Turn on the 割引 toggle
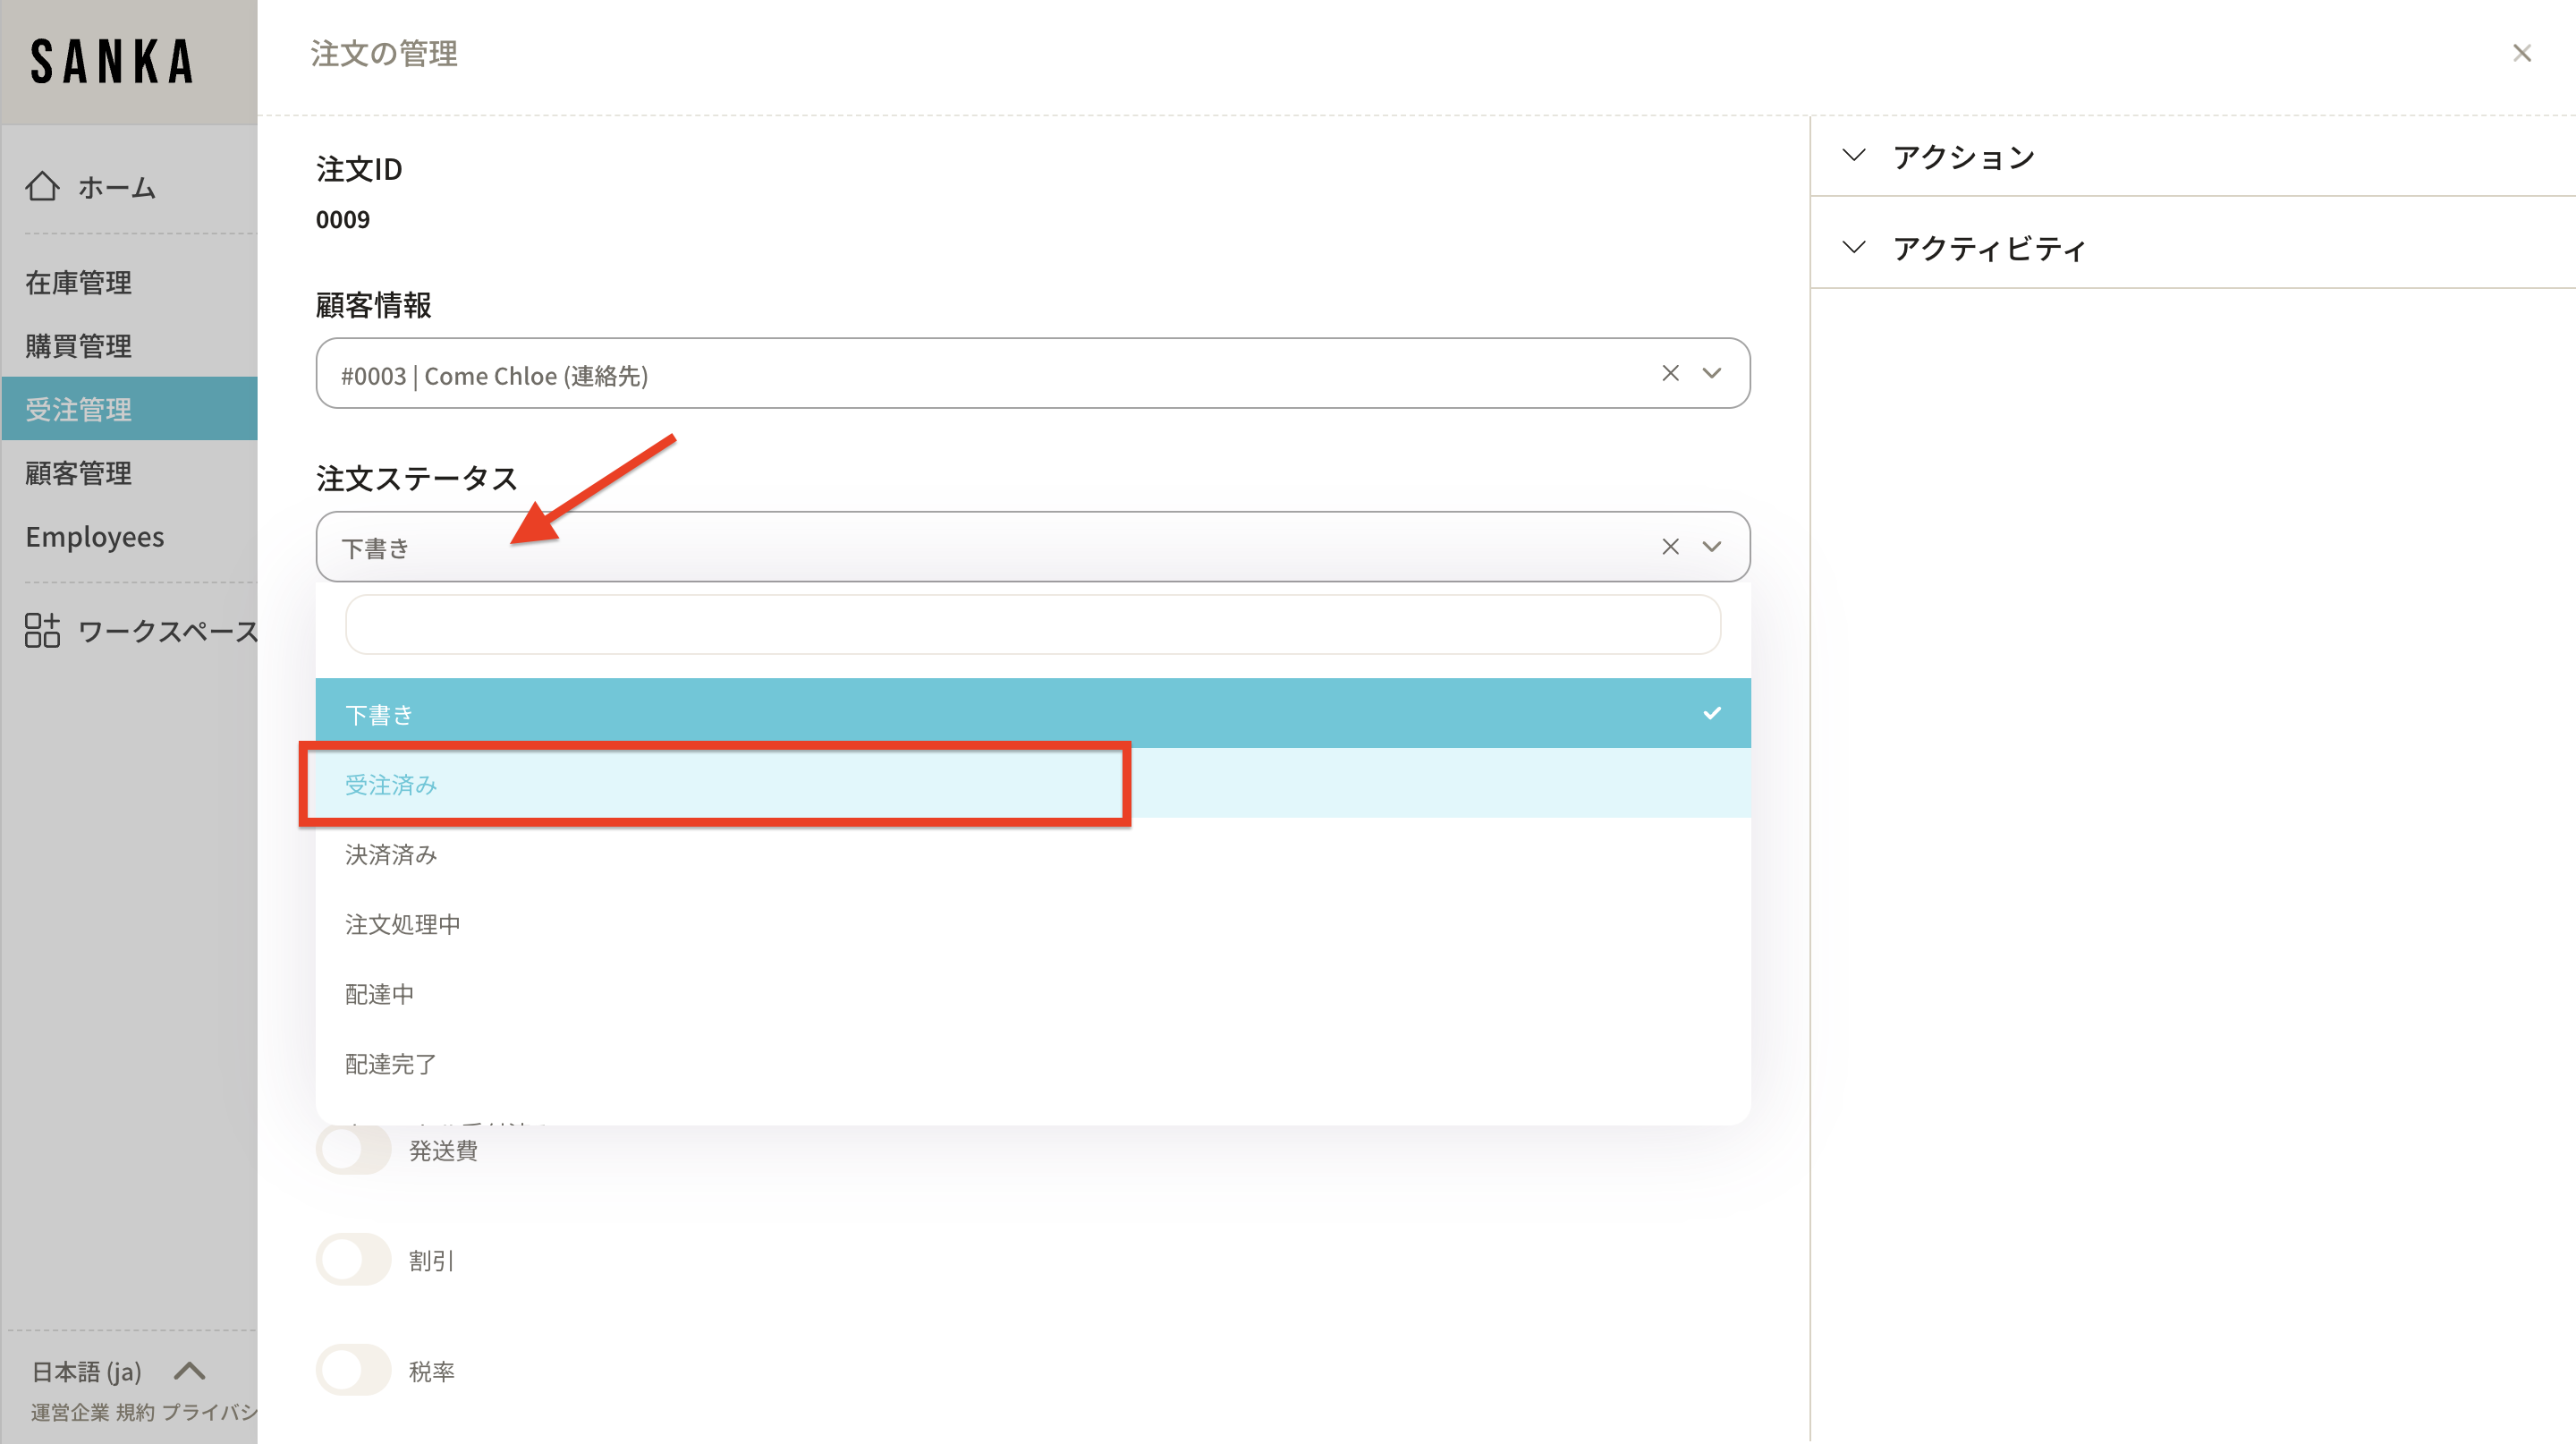Viewport: 2576px width, 1444px height. 353,1260
